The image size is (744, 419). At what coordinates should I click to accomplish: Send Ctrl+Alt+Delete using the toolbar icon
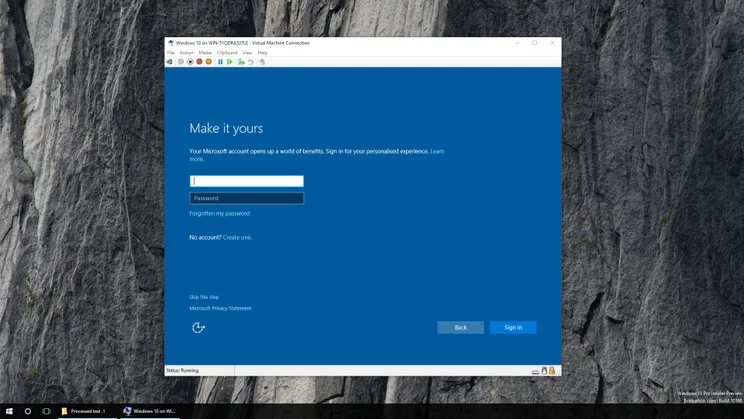pyautogui.click(x=169, y=62)
